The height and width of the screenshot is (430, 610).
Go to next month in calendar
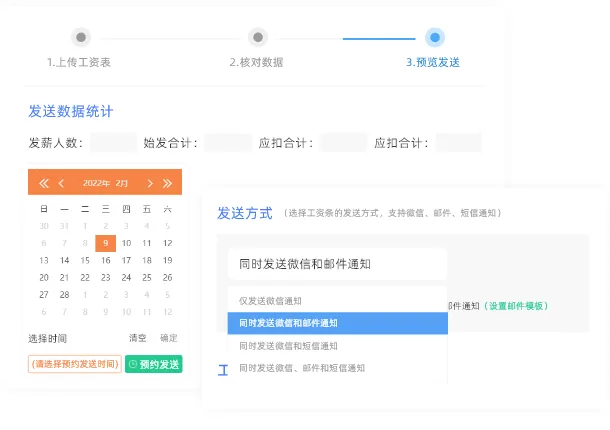(150, 183)
